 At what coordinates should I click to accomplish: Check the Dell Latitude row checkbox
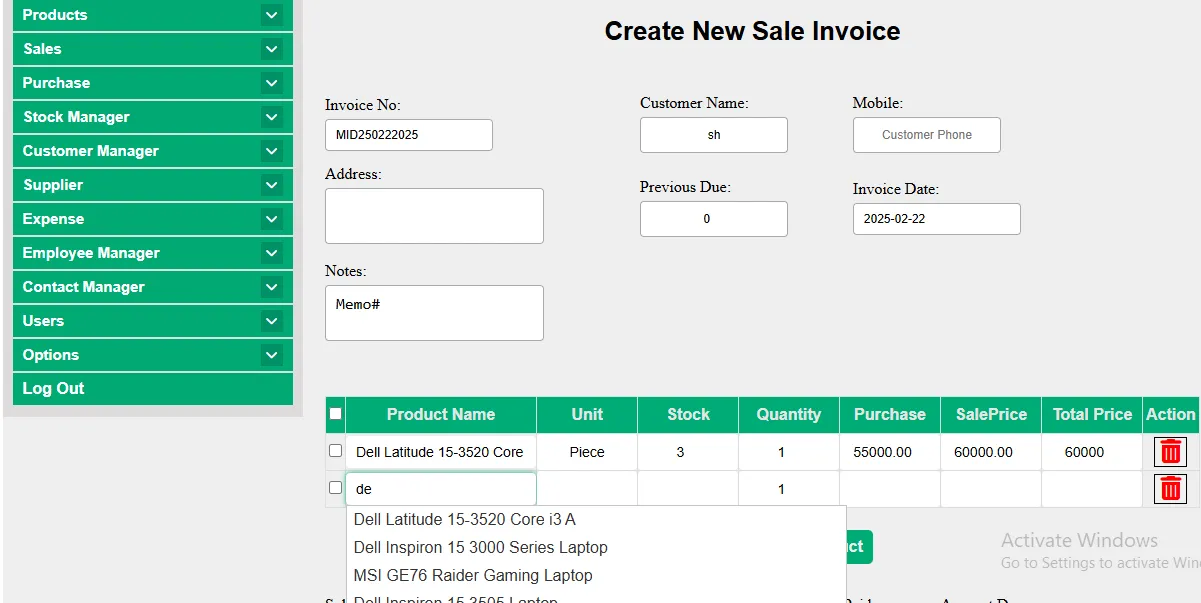pos(336,451)
